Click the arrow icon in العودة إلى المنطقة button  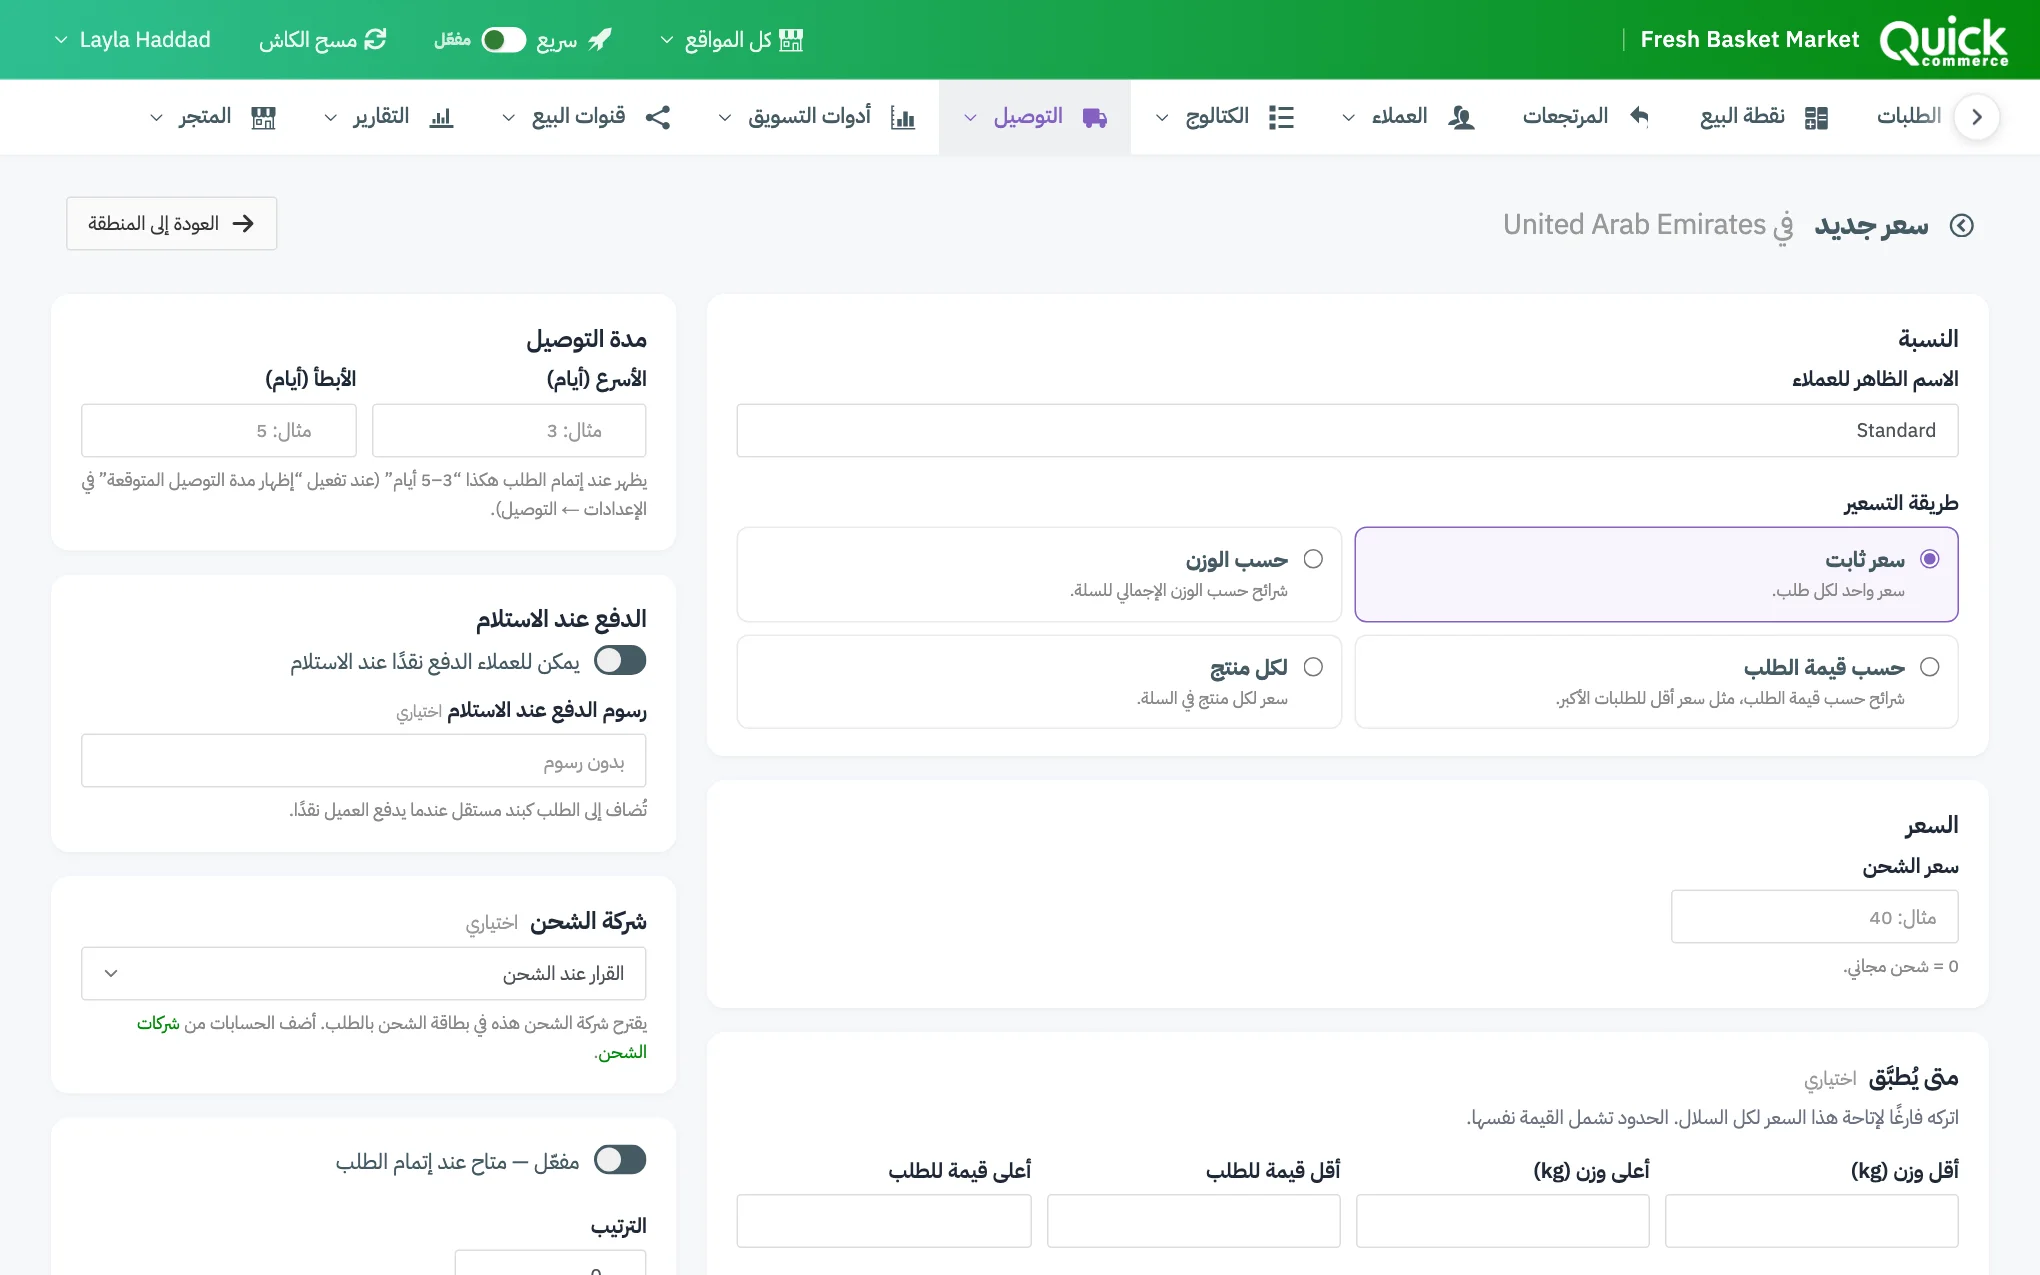point(243,224)
